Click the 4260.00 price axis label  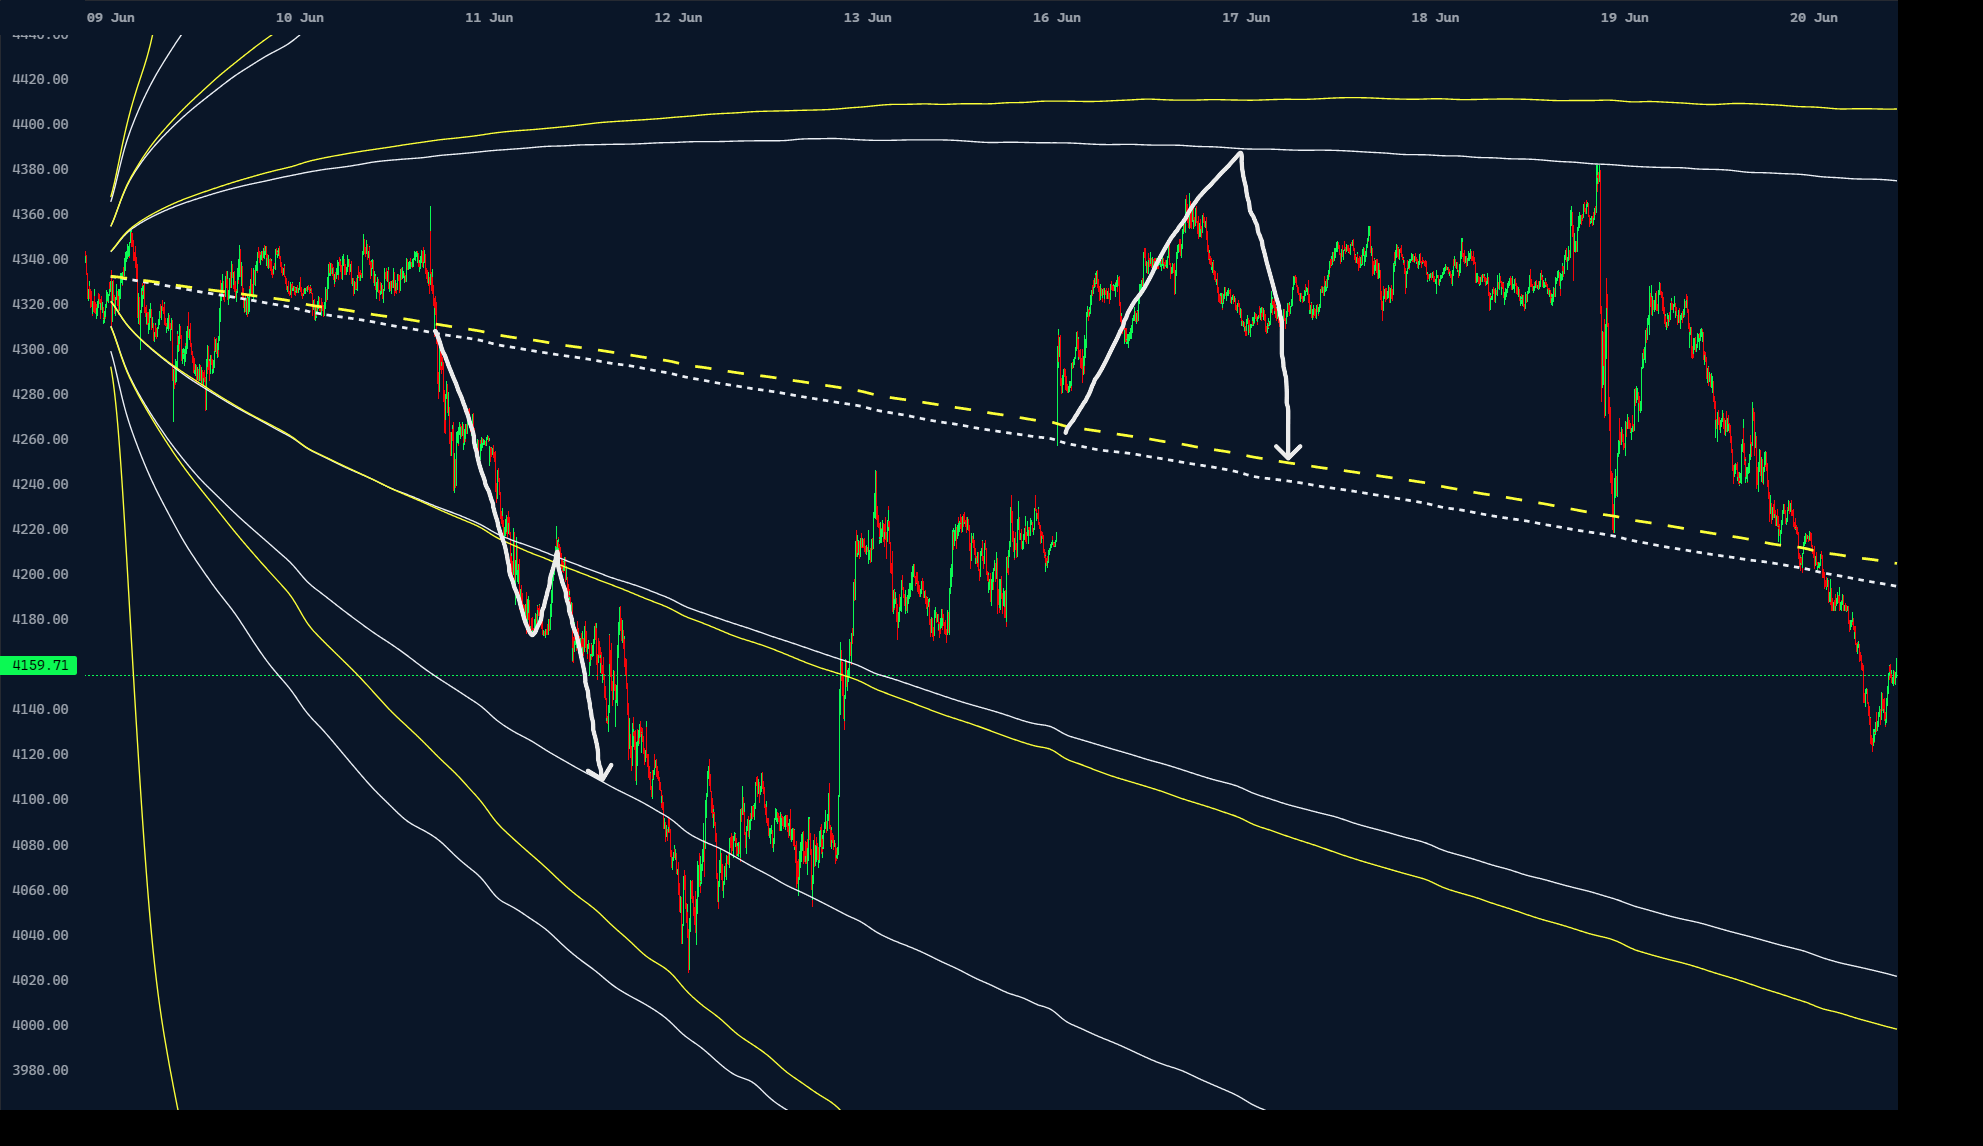(40, 439)
